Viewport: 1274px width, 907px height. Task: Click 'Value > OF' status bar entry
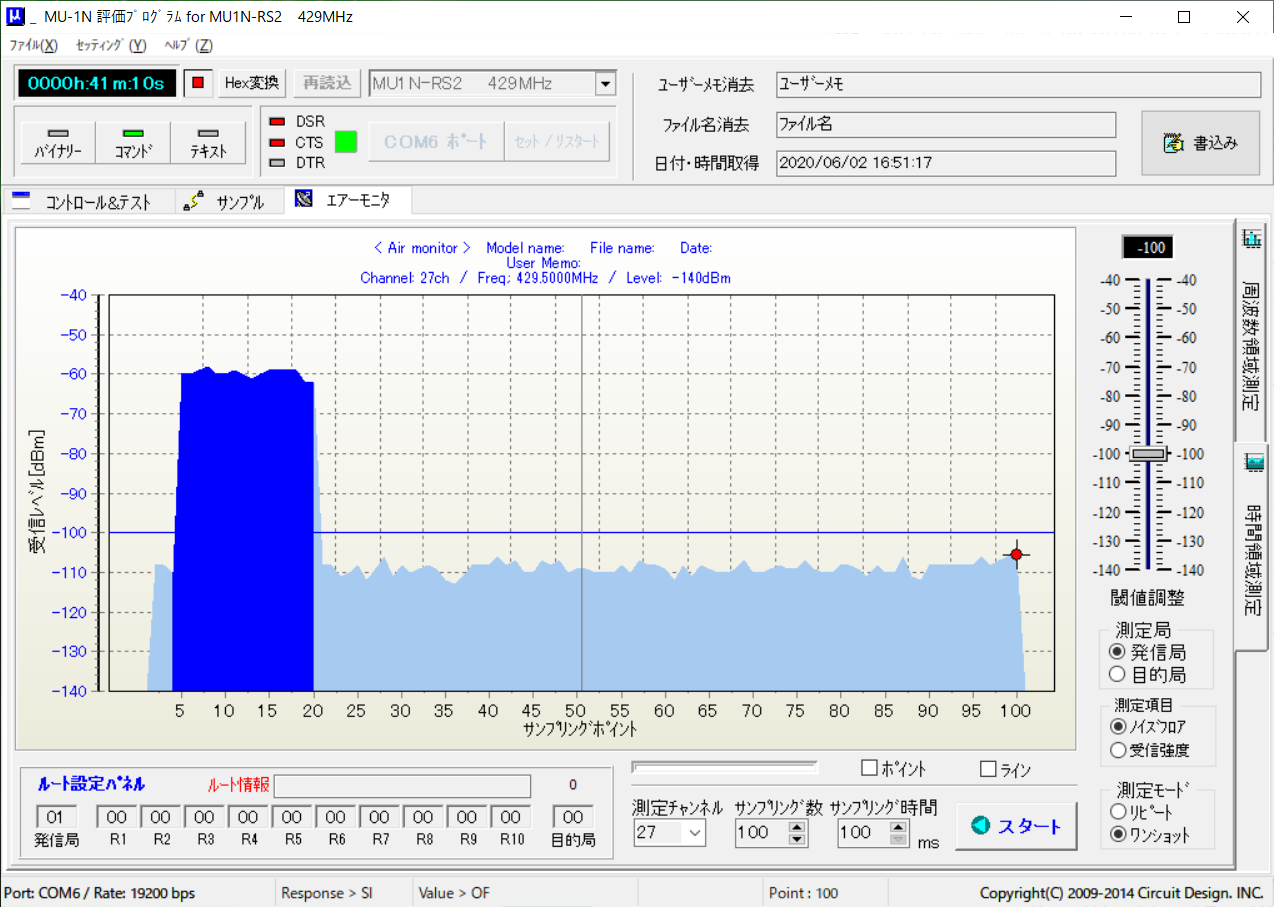tap(454, 893)
